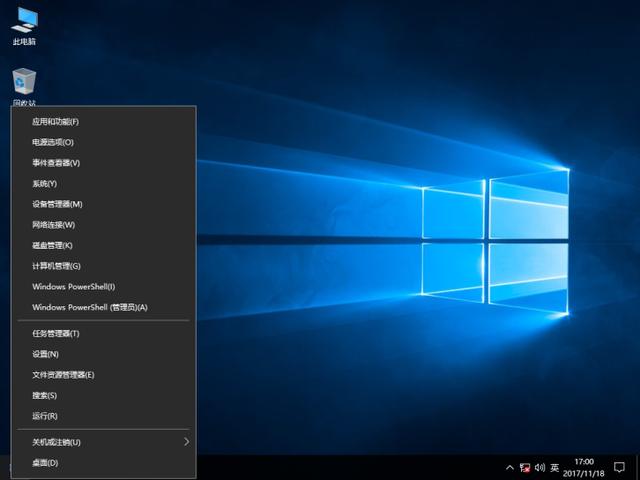This screenshot has height=480, width=640.
Task: Select the 此电脑 desktop icon
Action: pyautogui.click(x=24, y=26)
